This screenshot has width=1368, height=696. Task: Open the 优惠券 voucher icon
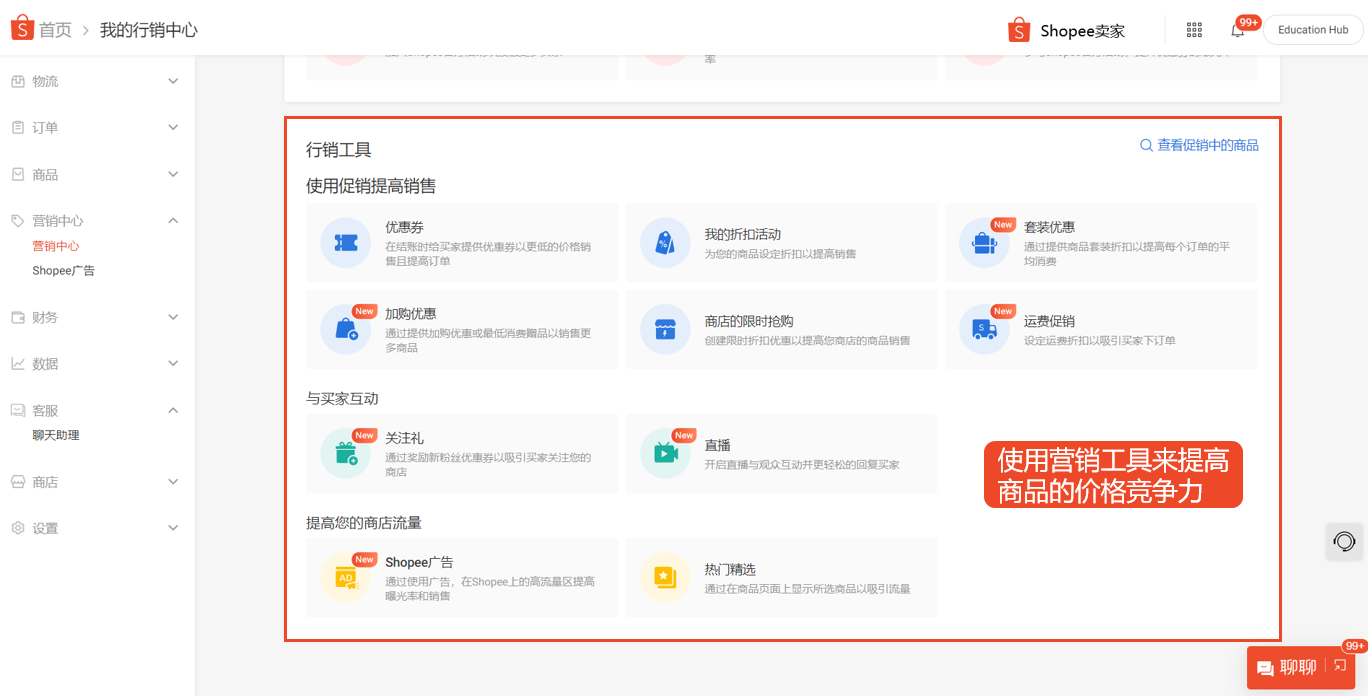click(x=346, y=242)
